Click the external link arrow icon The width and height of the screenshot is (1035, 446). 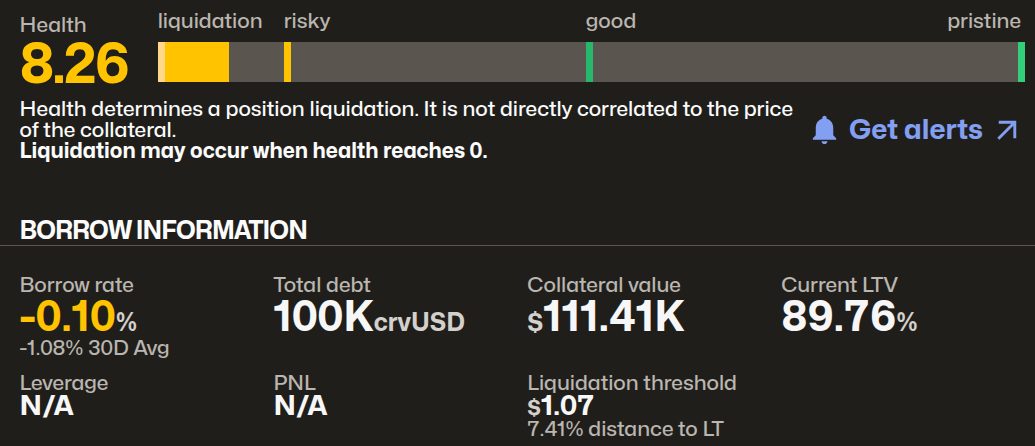coord(1005,130)
